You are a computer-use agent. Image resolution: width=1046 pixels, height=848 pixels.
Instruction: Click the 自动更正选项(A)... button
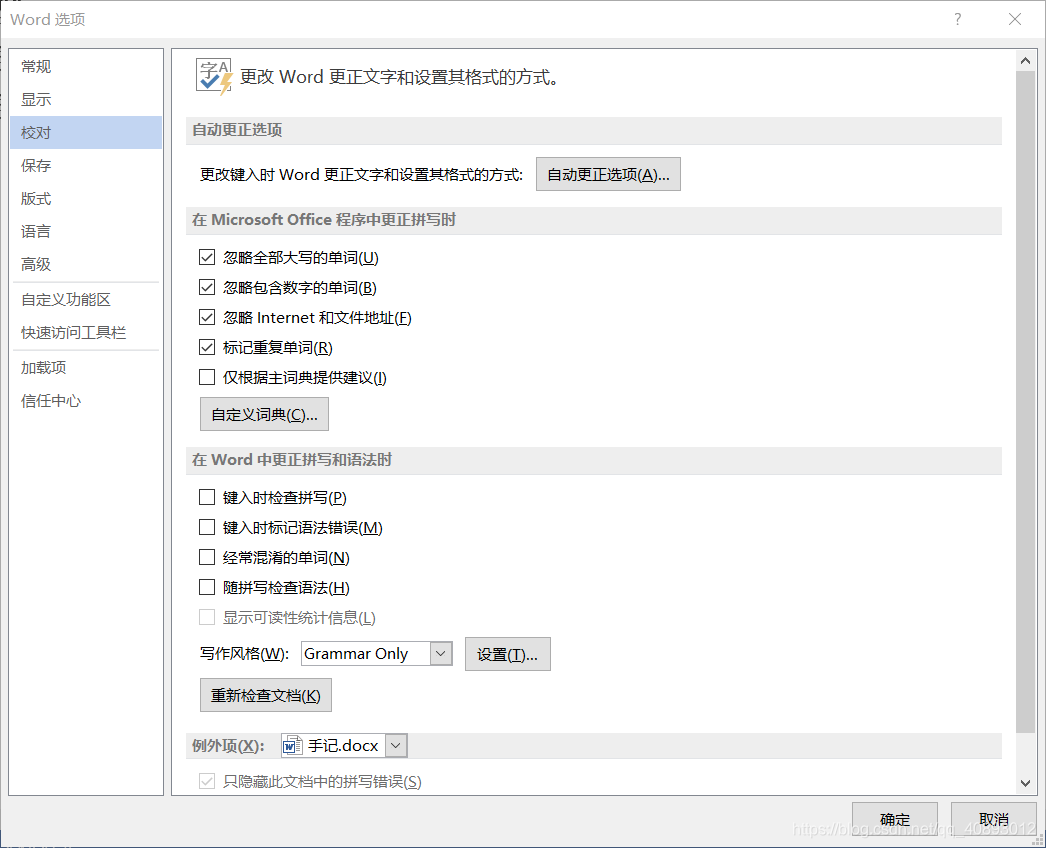point(608,174)
